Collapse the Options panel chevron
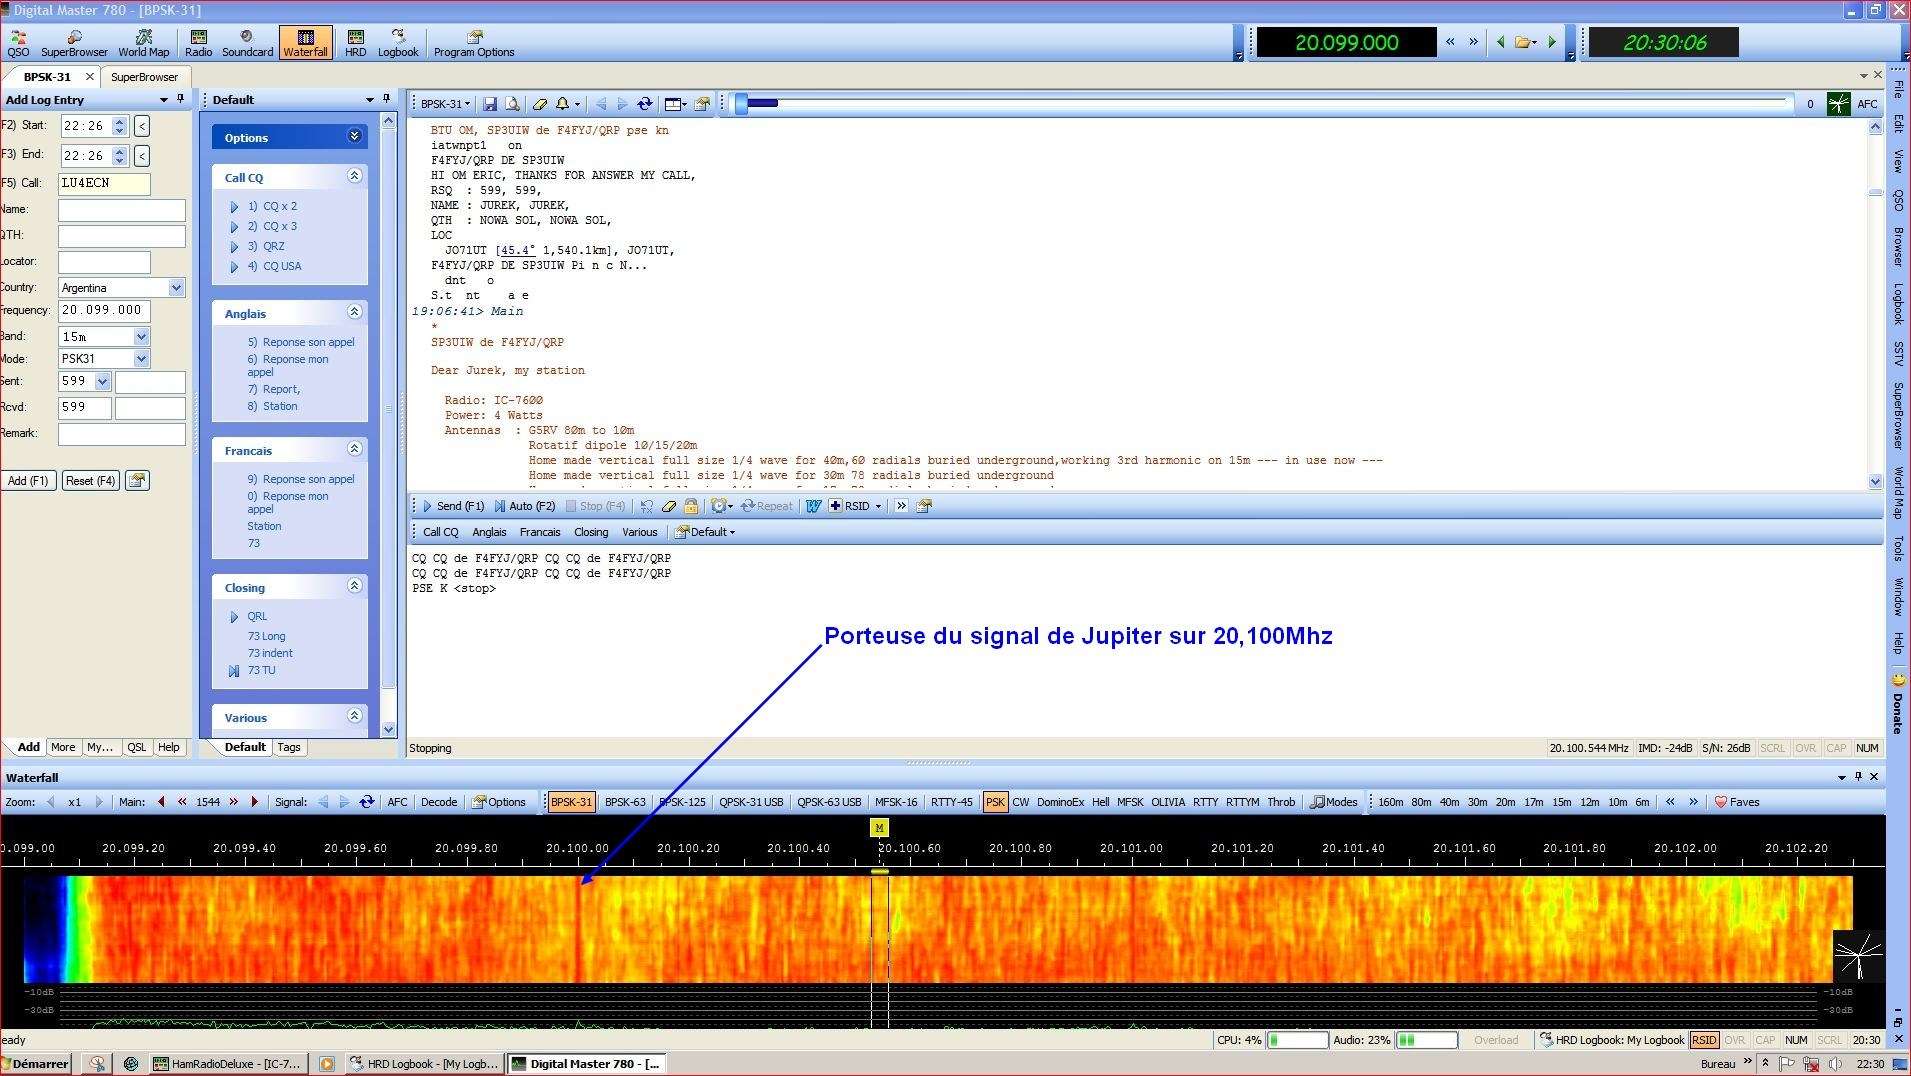Image resolution: width=1911 pixels, height=1076 pixels. point(354,136)
